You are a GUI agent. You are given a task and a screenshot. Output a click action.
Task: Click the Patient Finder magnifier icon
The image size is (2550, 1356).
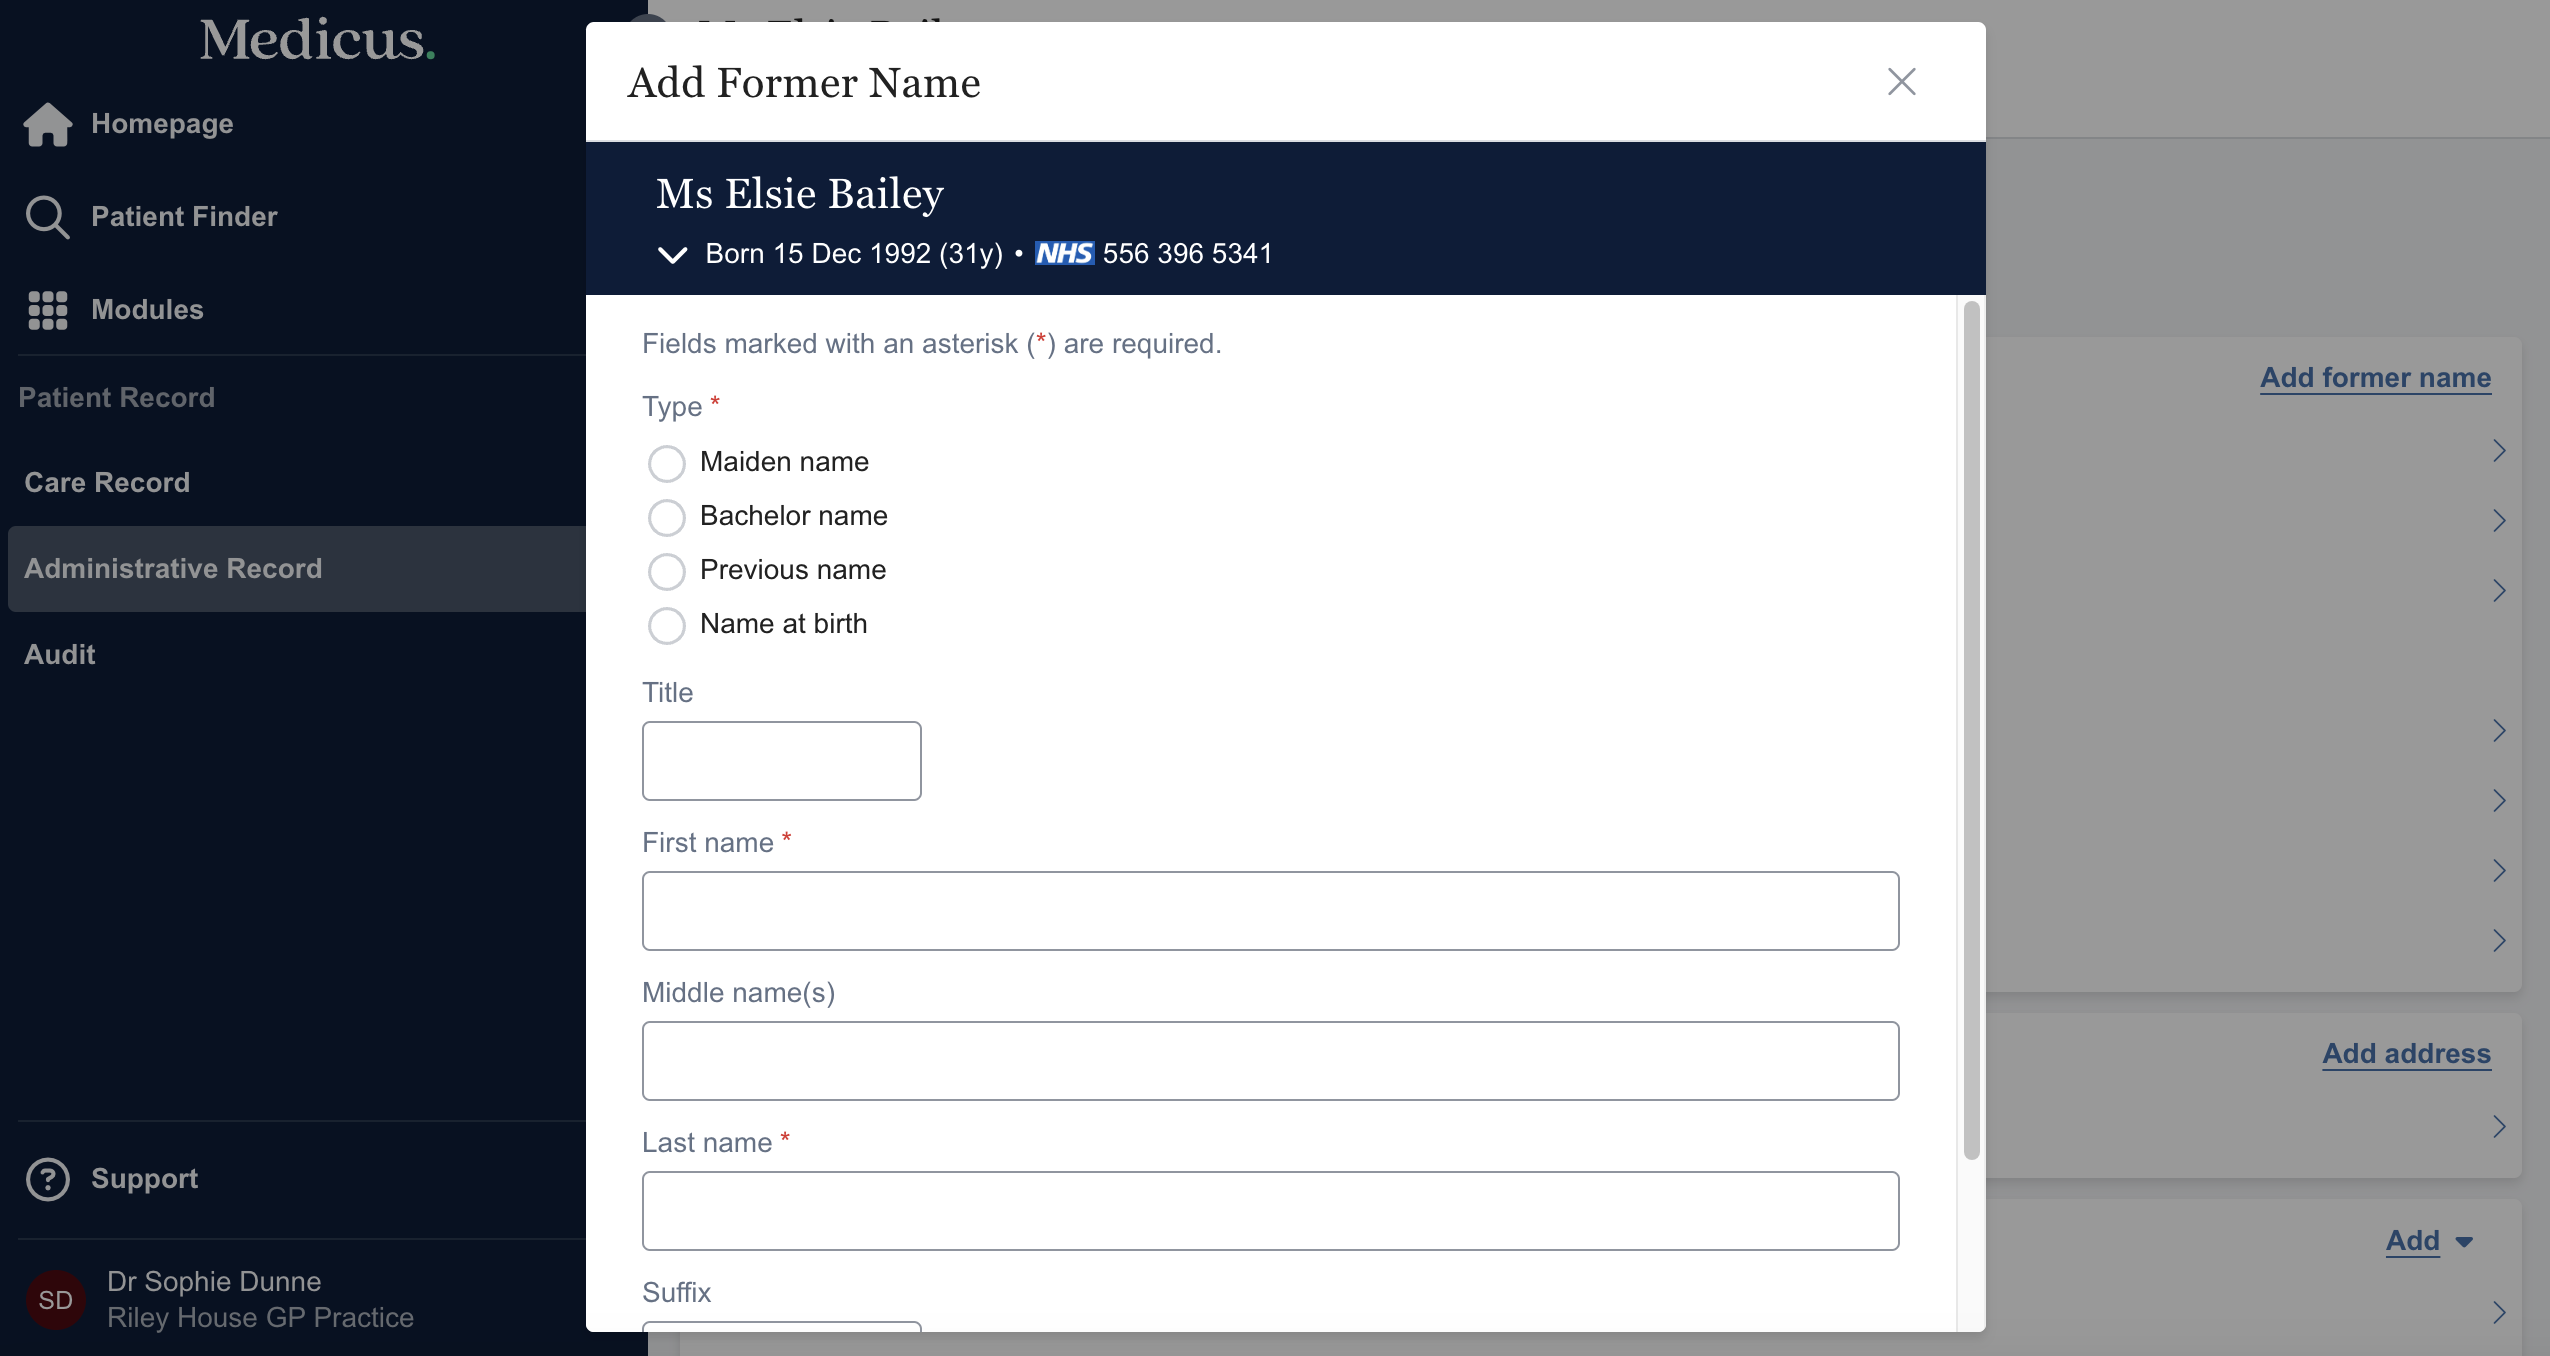click(x=47, y=217)
